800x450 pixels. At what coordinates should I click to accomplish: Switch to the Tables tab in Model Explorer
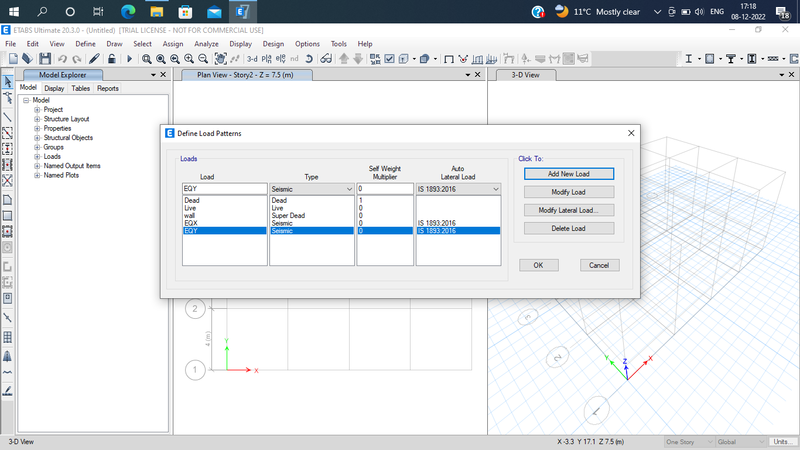[x=81, y=88]
